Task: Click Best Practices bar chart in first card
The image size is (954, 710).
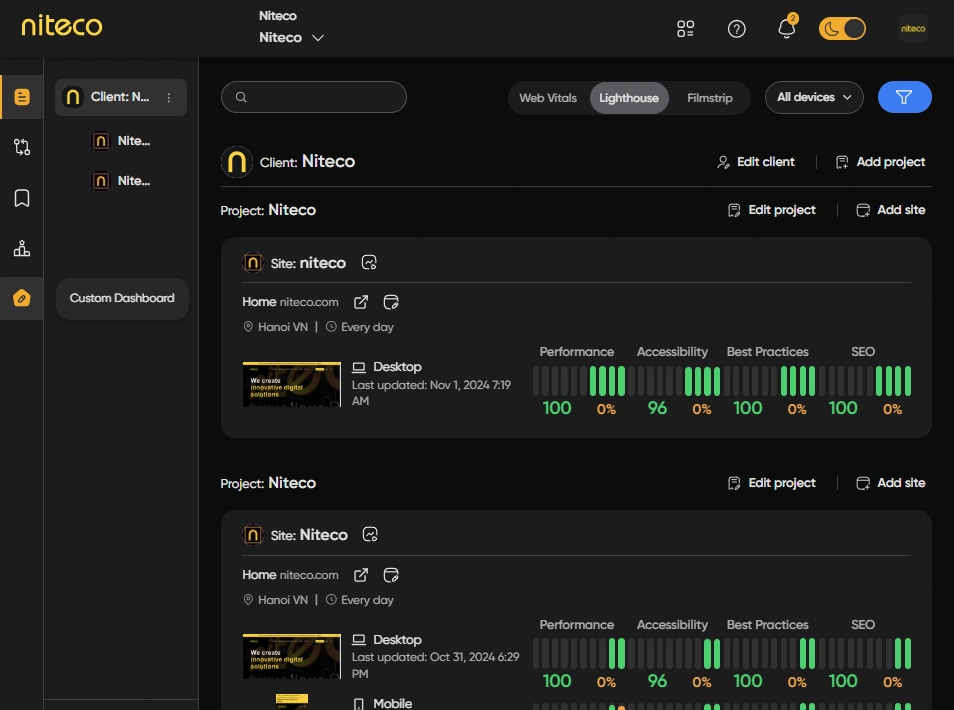Action: pyautogui.click(x=769, y=381)
